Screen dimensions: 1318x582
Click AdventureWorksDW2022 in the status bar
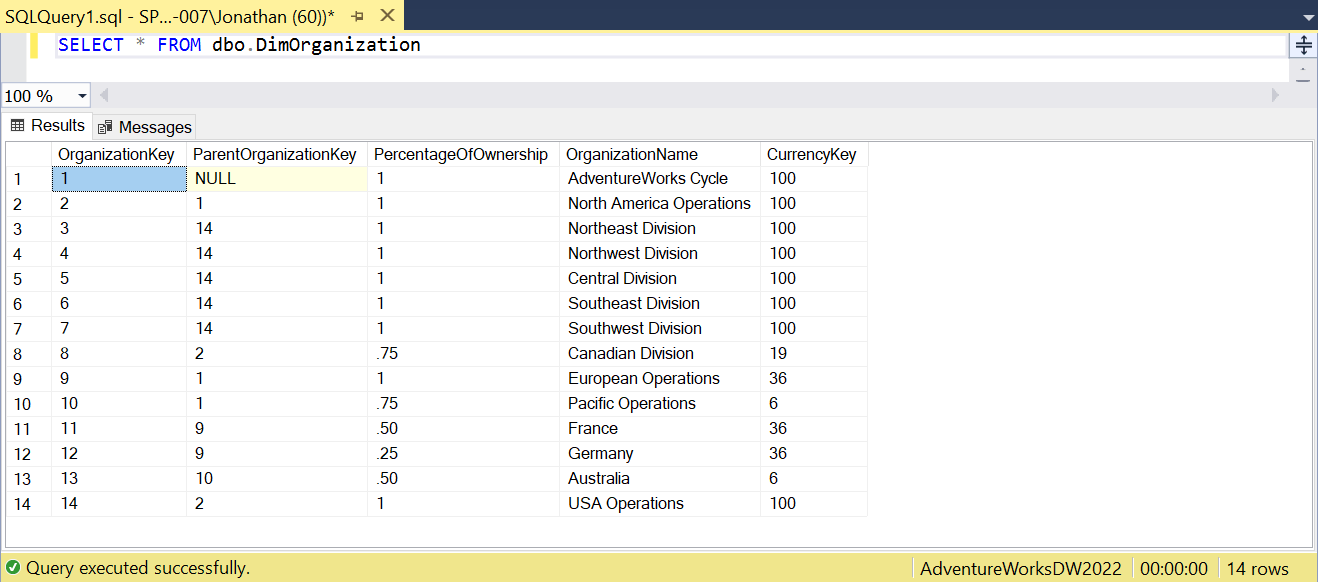point(1020,568)
